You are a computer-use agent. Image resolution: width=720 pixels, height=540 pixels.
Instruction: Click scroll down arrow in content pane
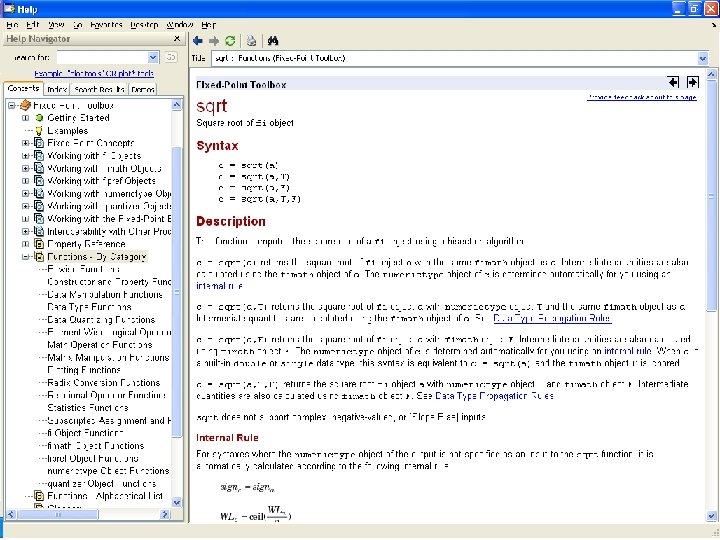pos(711,517)
